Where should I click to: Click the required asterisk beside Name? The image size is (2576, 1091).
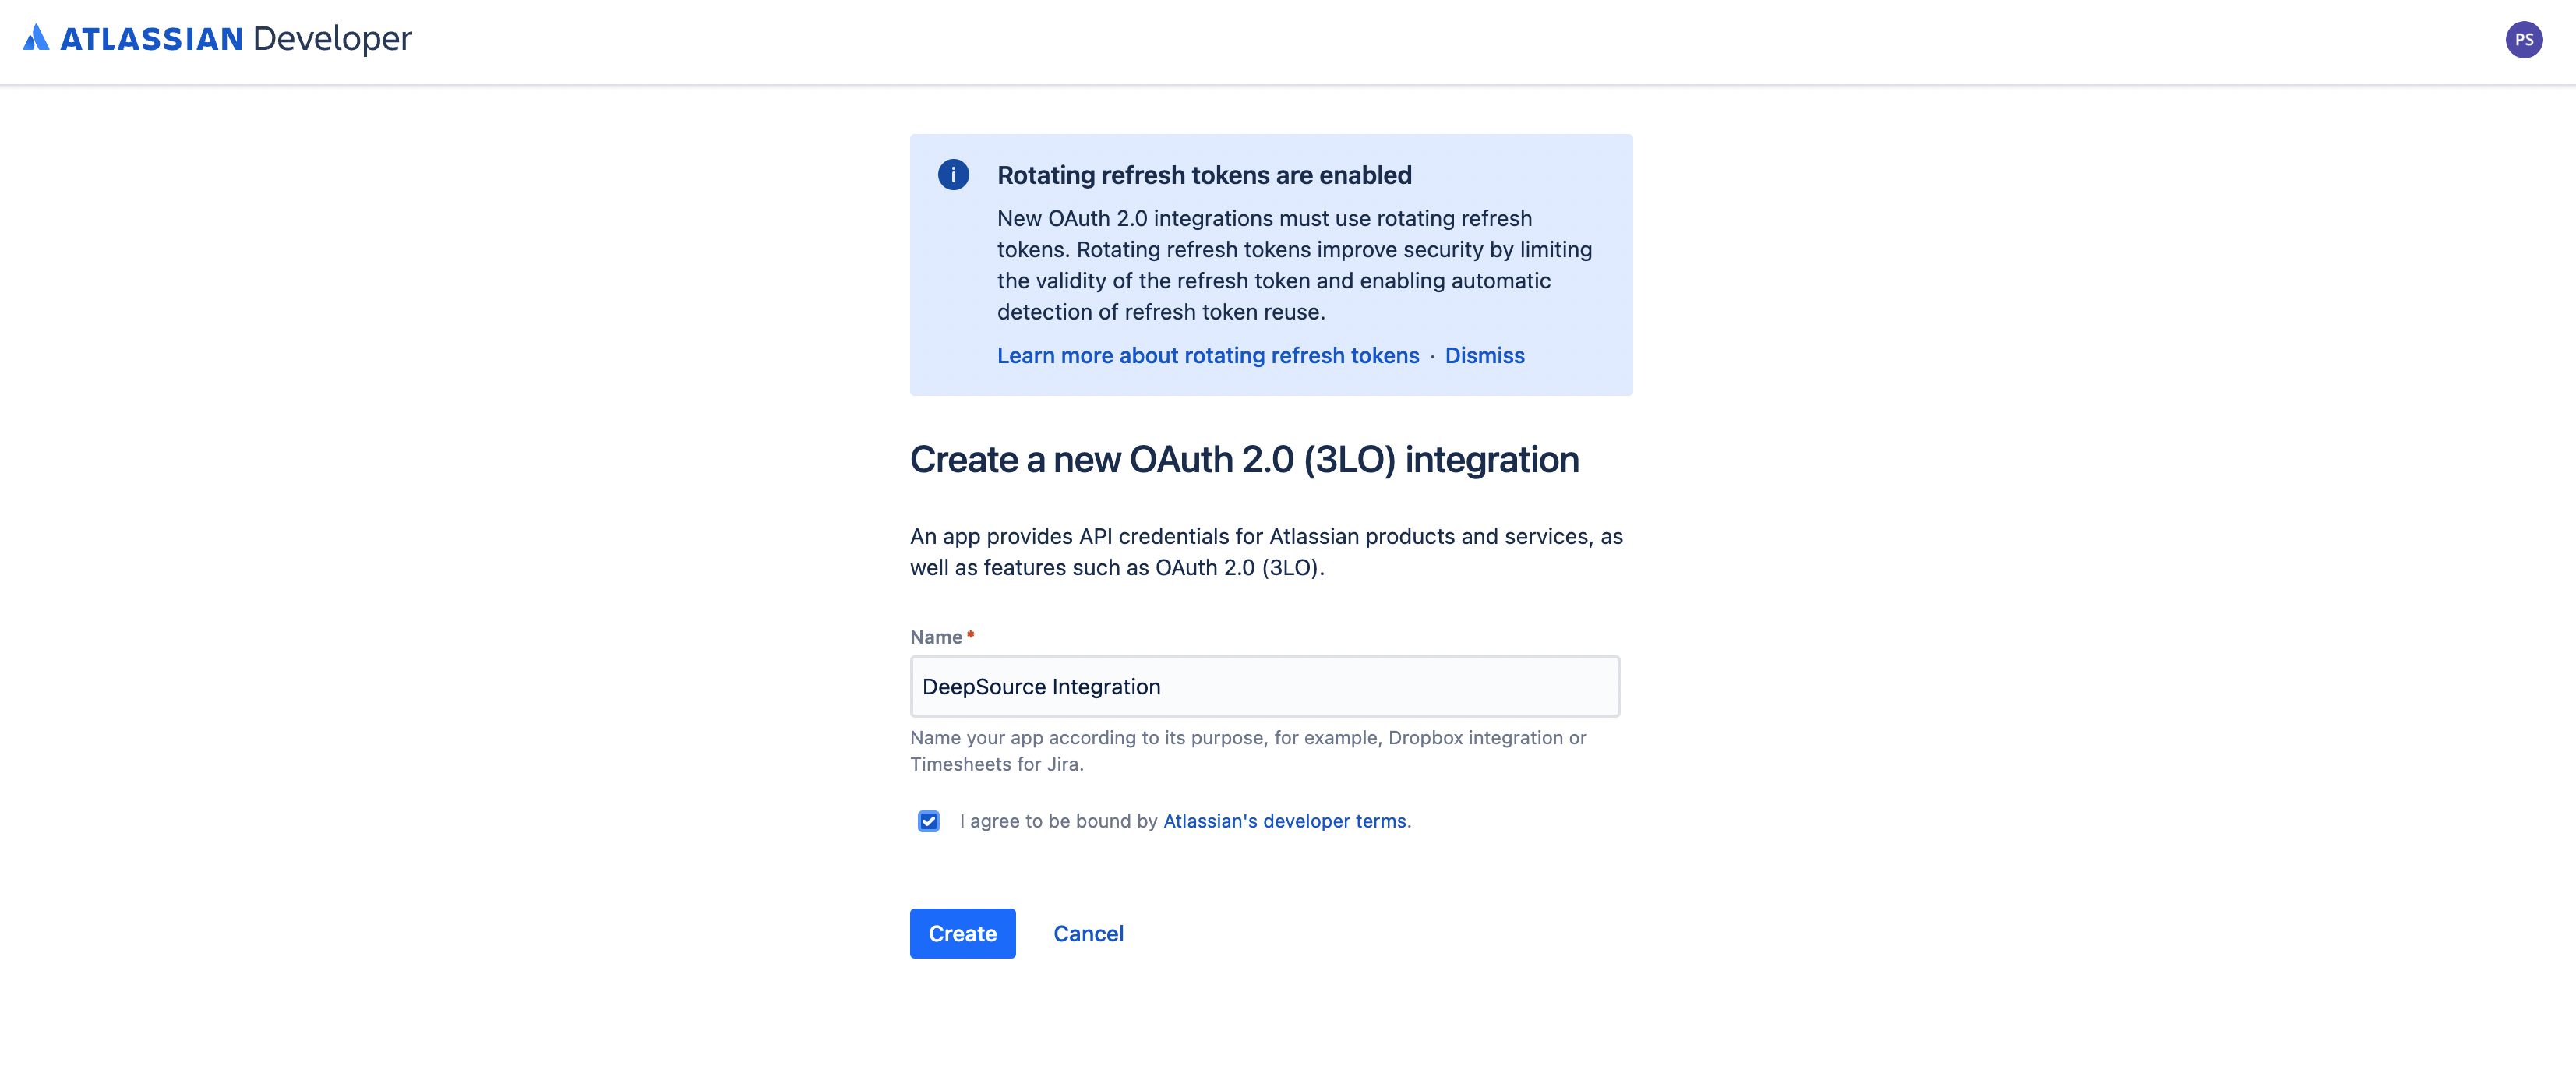tap(970, 634)
